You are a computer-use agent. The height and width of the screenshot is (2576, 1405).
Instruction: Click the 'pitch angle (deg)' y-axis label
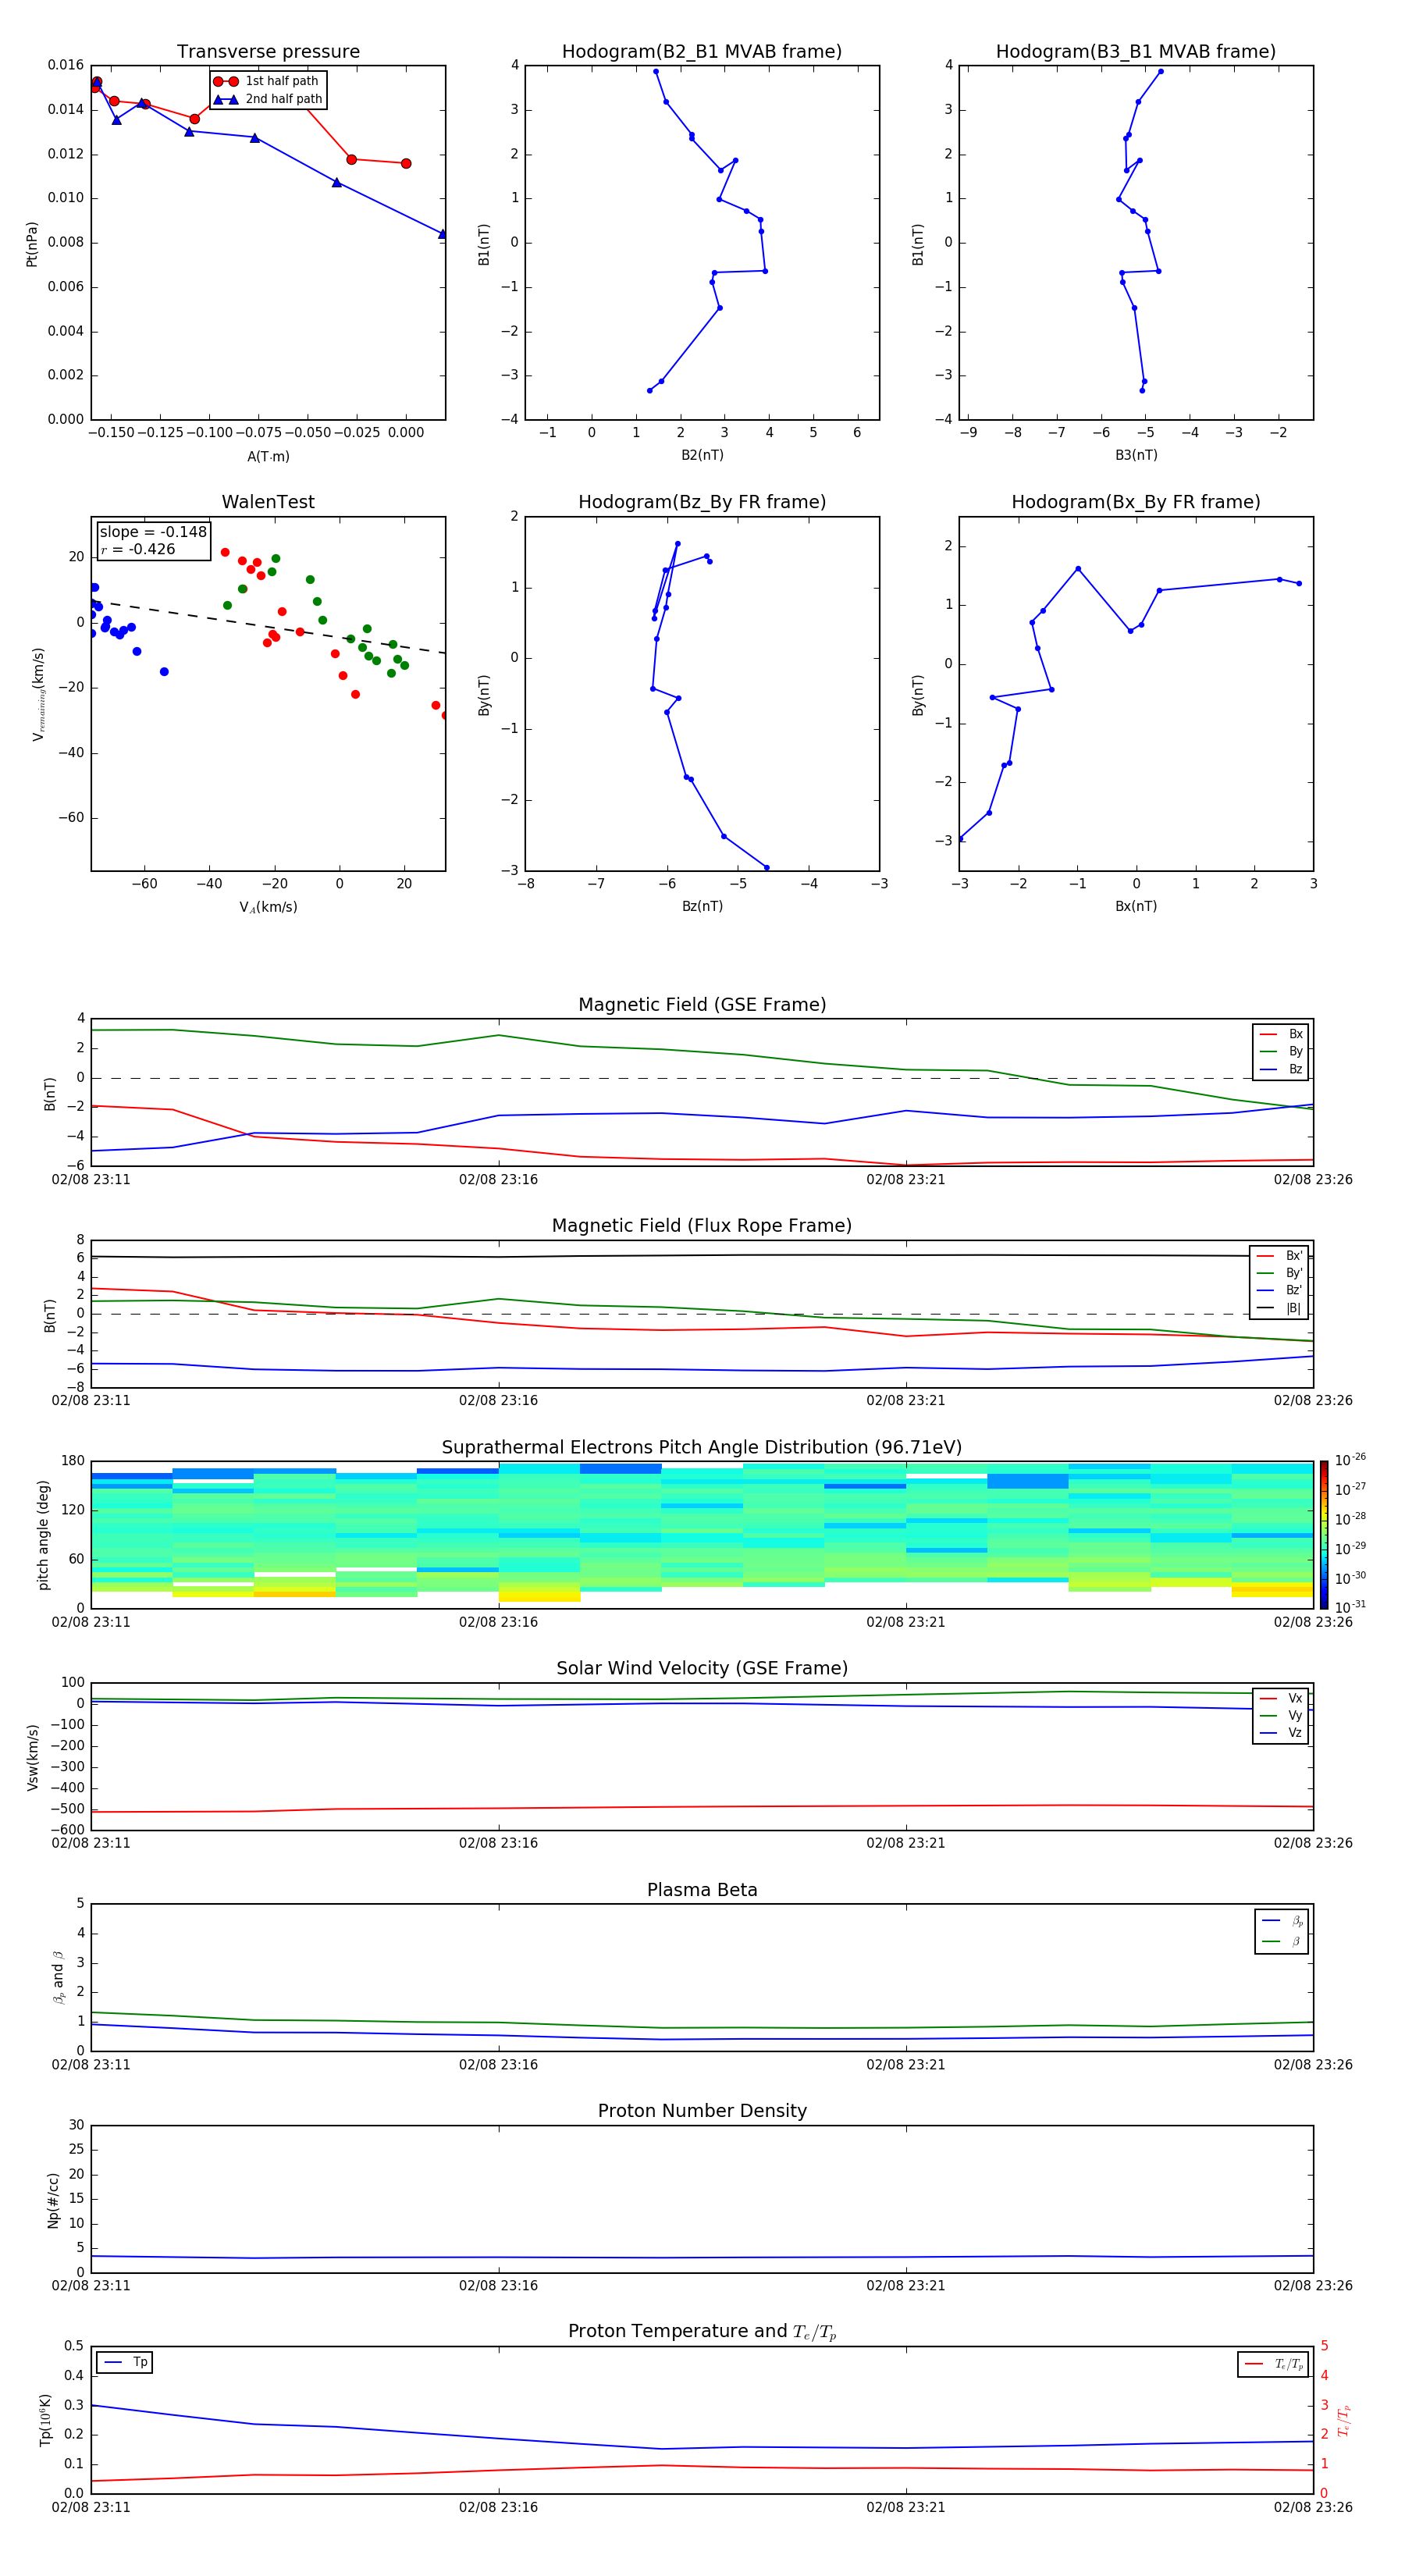coord(44,1535)
